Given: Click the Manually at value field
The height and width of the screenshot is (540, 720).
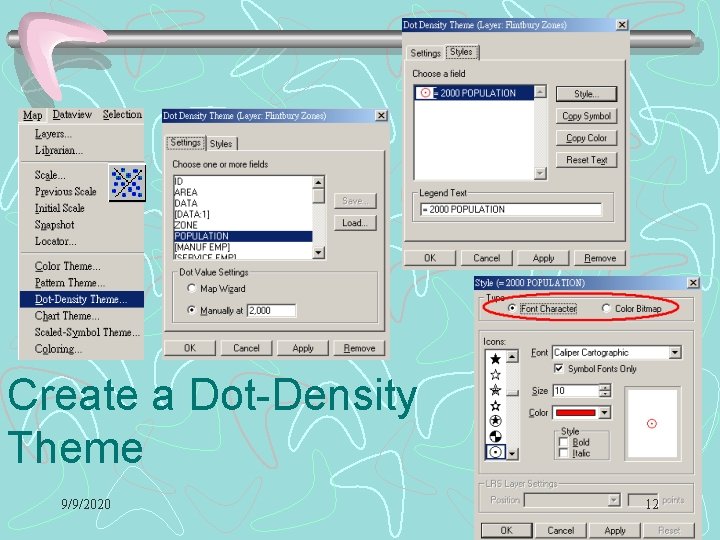Looking at the screenshot, I should pyautogui.click(x=271, y=310).
